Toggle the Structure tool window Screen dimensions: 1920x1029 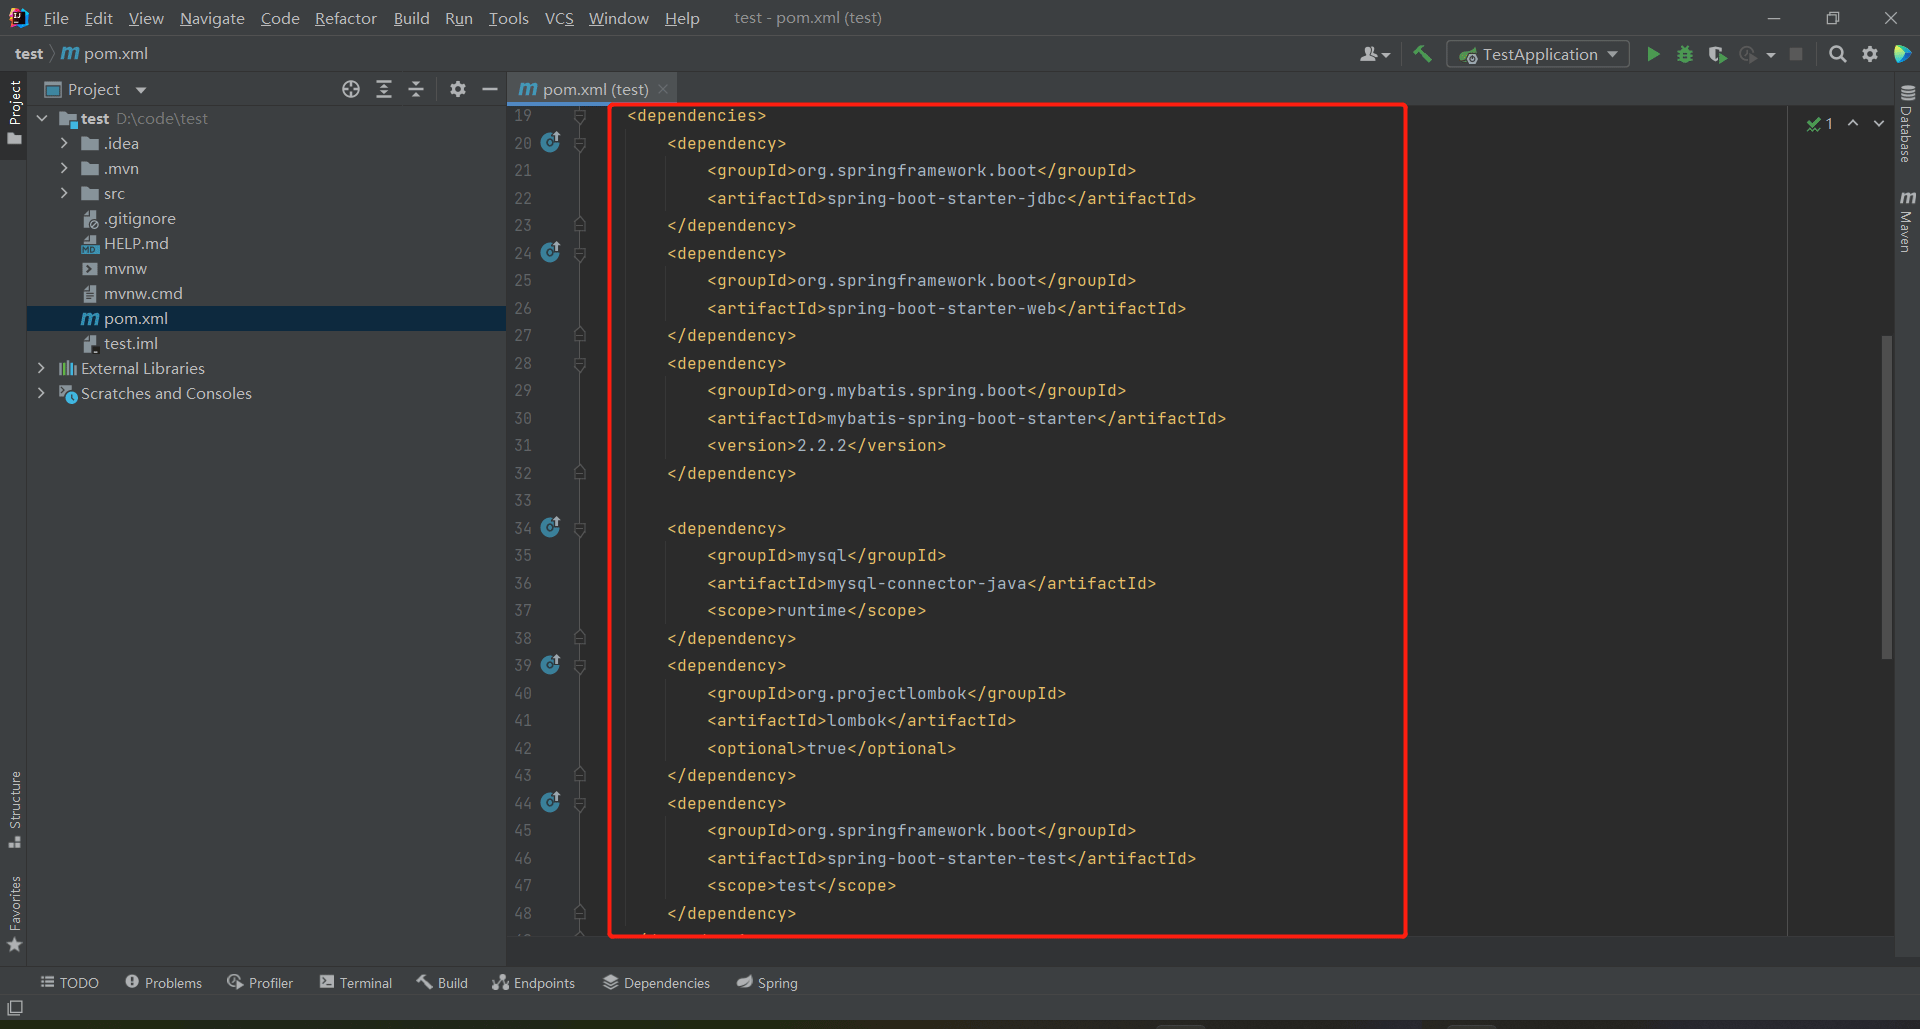coord(14,808)
